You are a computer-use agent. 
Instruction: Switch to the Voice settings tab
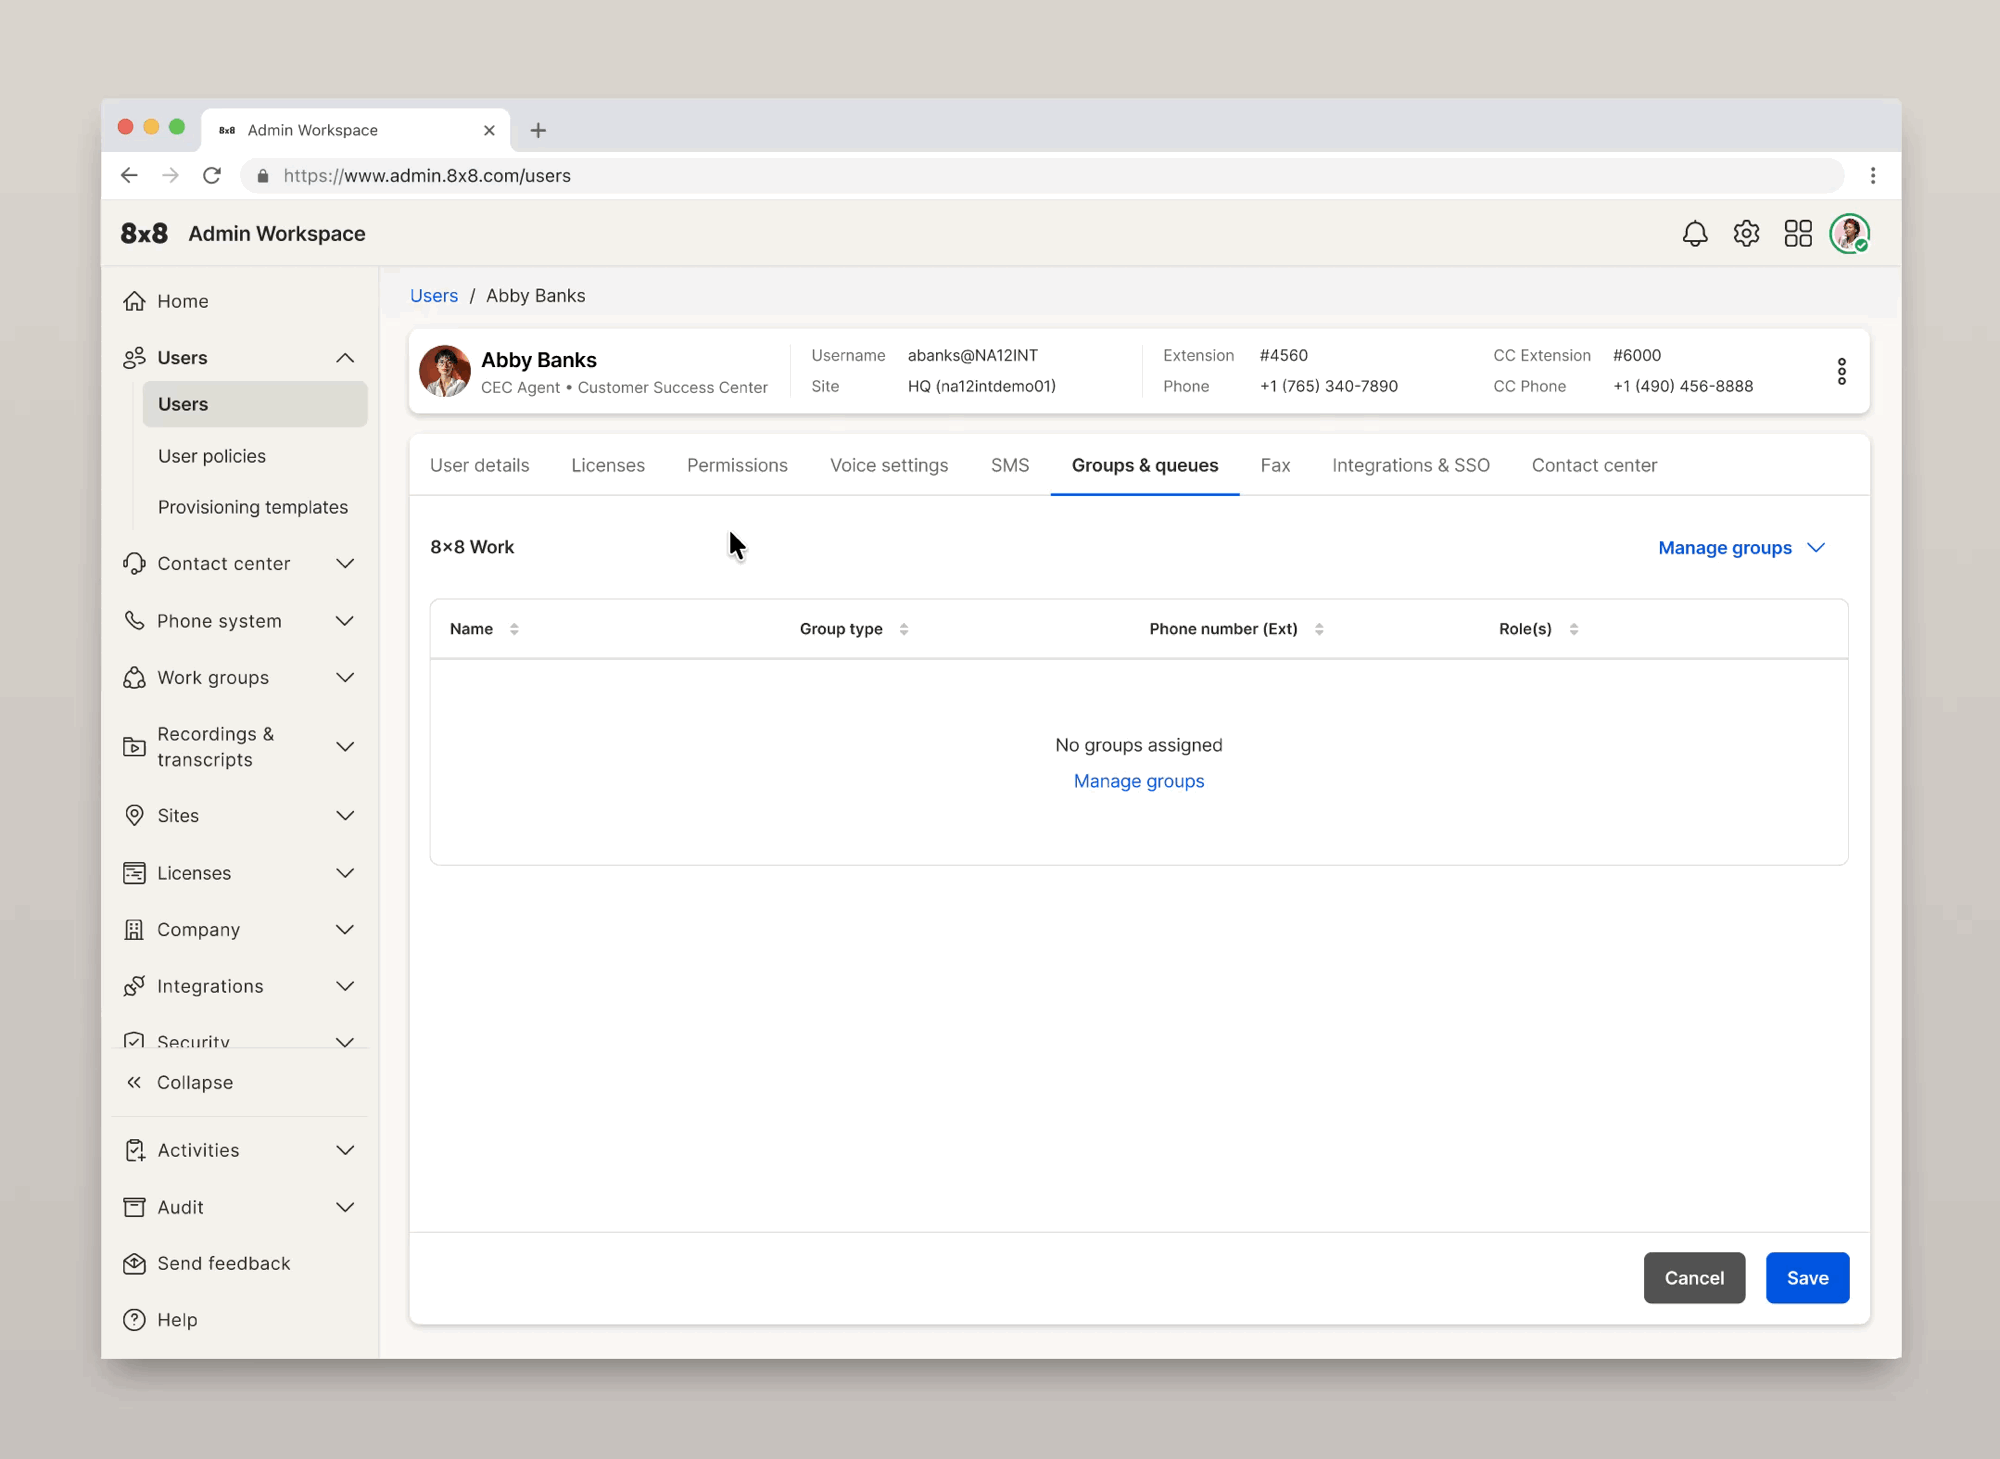point(888,465)
